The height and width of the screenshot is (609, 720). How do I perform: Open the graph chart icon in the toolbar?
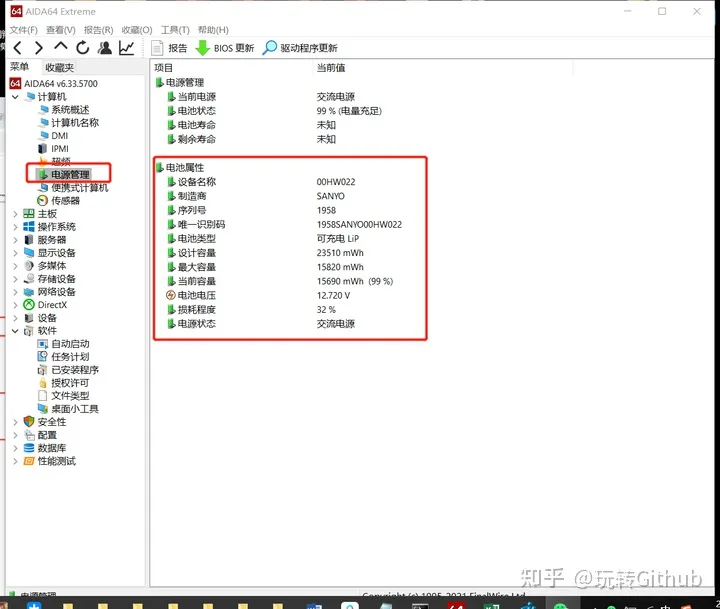(126, 48)
